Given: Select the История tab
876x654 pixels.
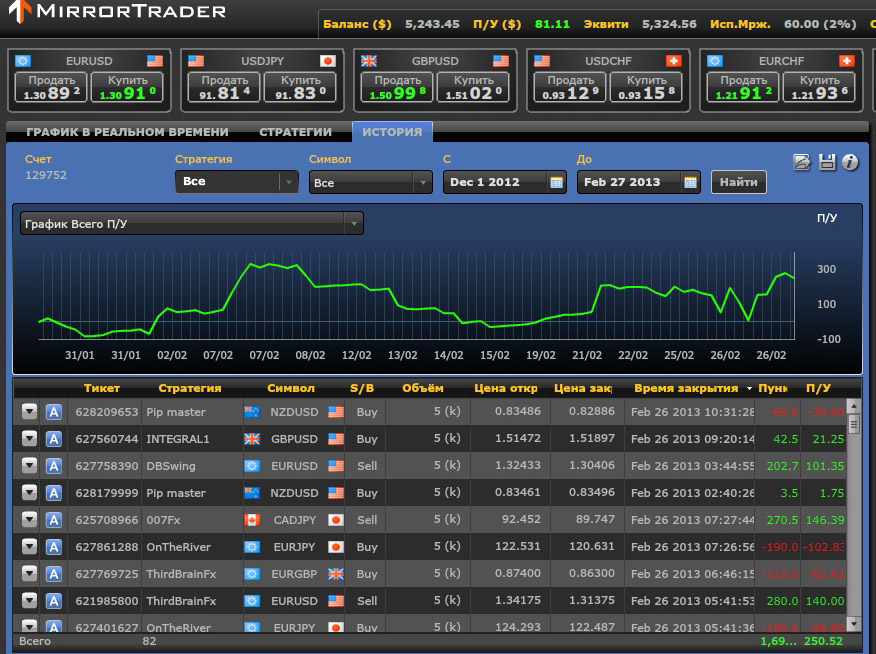Looking at the screenshot, I should [392, 132].
